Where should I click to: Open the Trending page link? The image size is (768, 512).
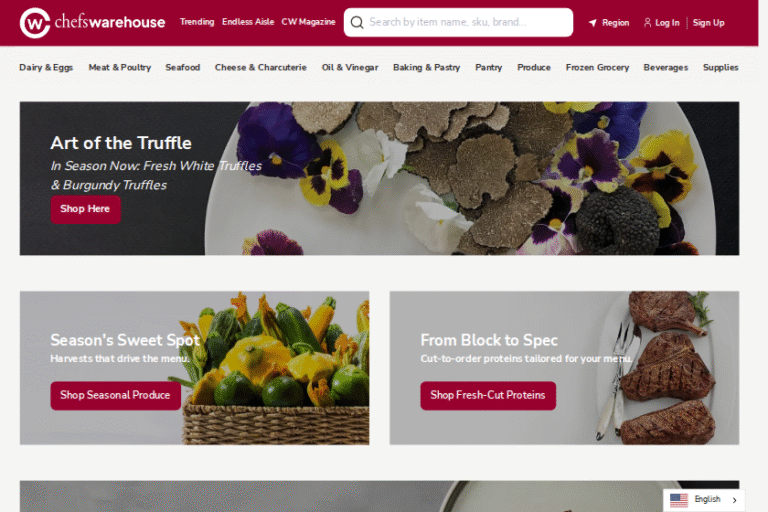(197, 22)
